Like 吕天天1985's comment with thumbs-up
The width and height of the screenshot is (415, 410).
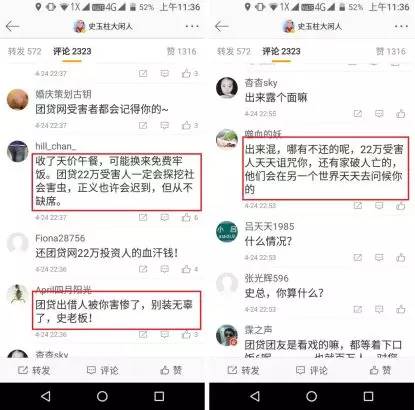pos(401,257)
